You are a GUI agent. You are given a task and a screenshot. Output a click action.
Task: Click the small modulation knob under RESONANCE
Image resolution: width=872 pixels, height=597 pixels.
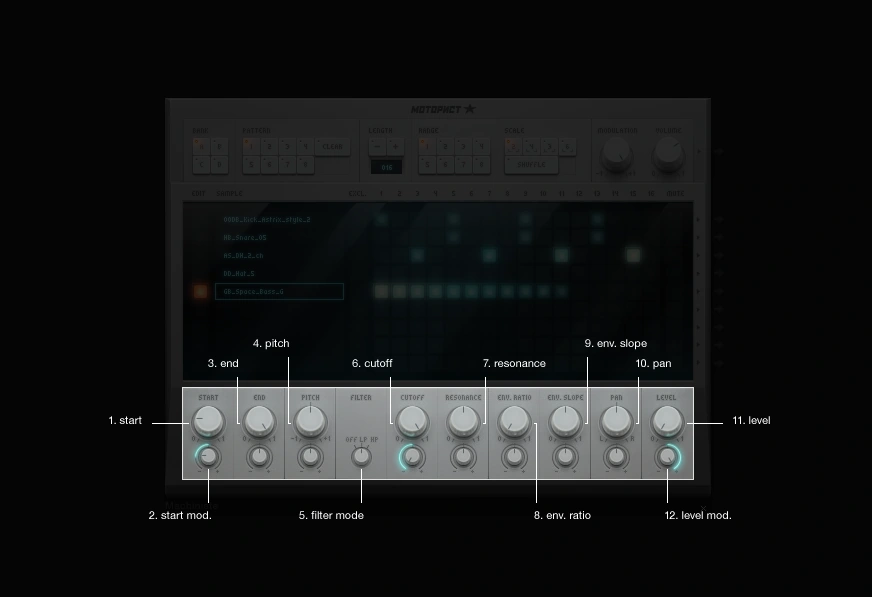[x=463, y=457]
